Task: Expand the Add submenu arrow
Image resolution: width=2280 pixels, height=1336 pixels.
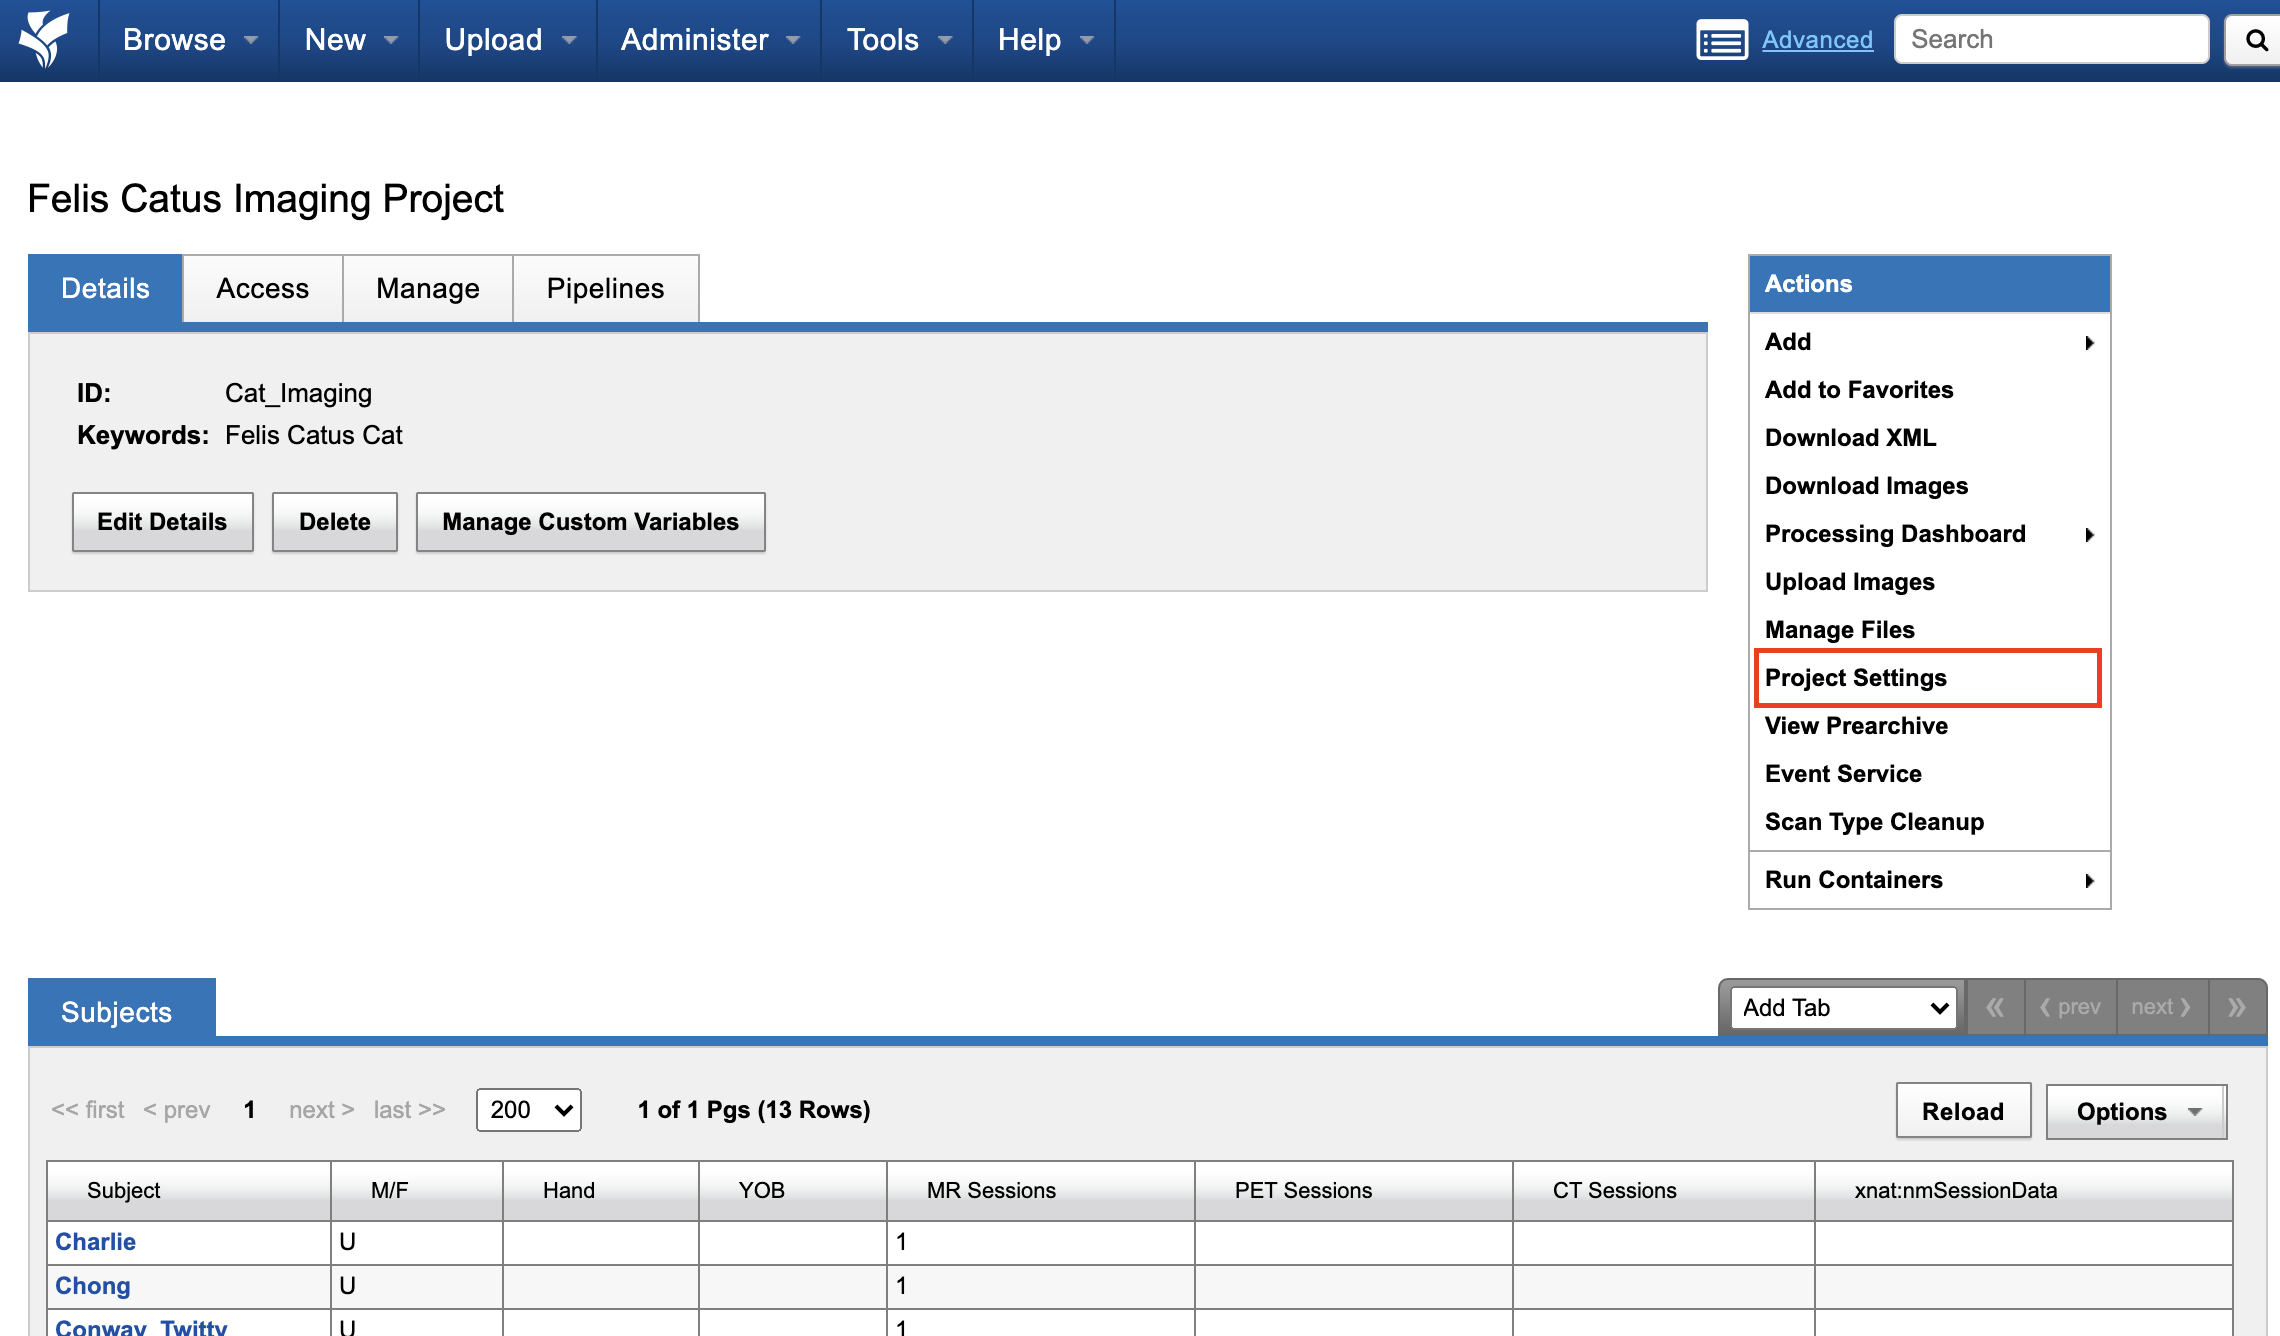Action: (x=2089, y=343)
